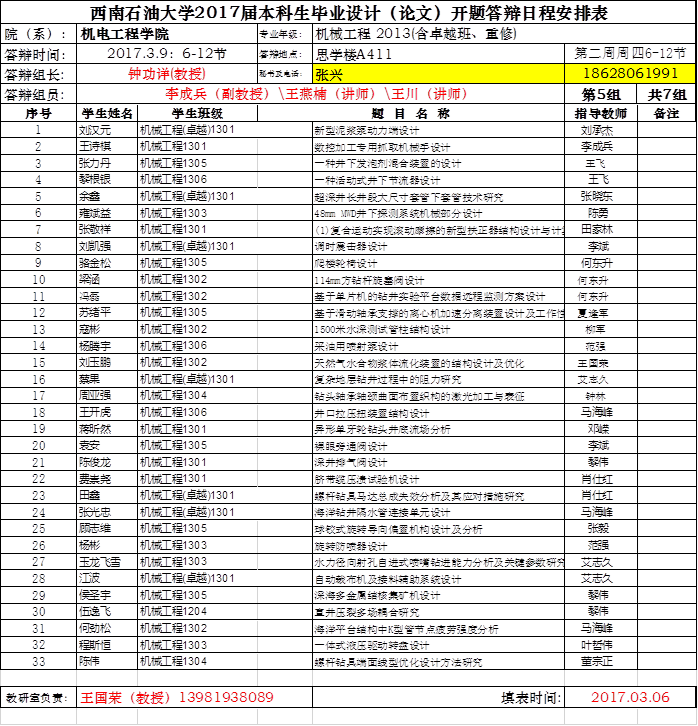
Task: Click row number 33 cell
Action: pos(38,661)
